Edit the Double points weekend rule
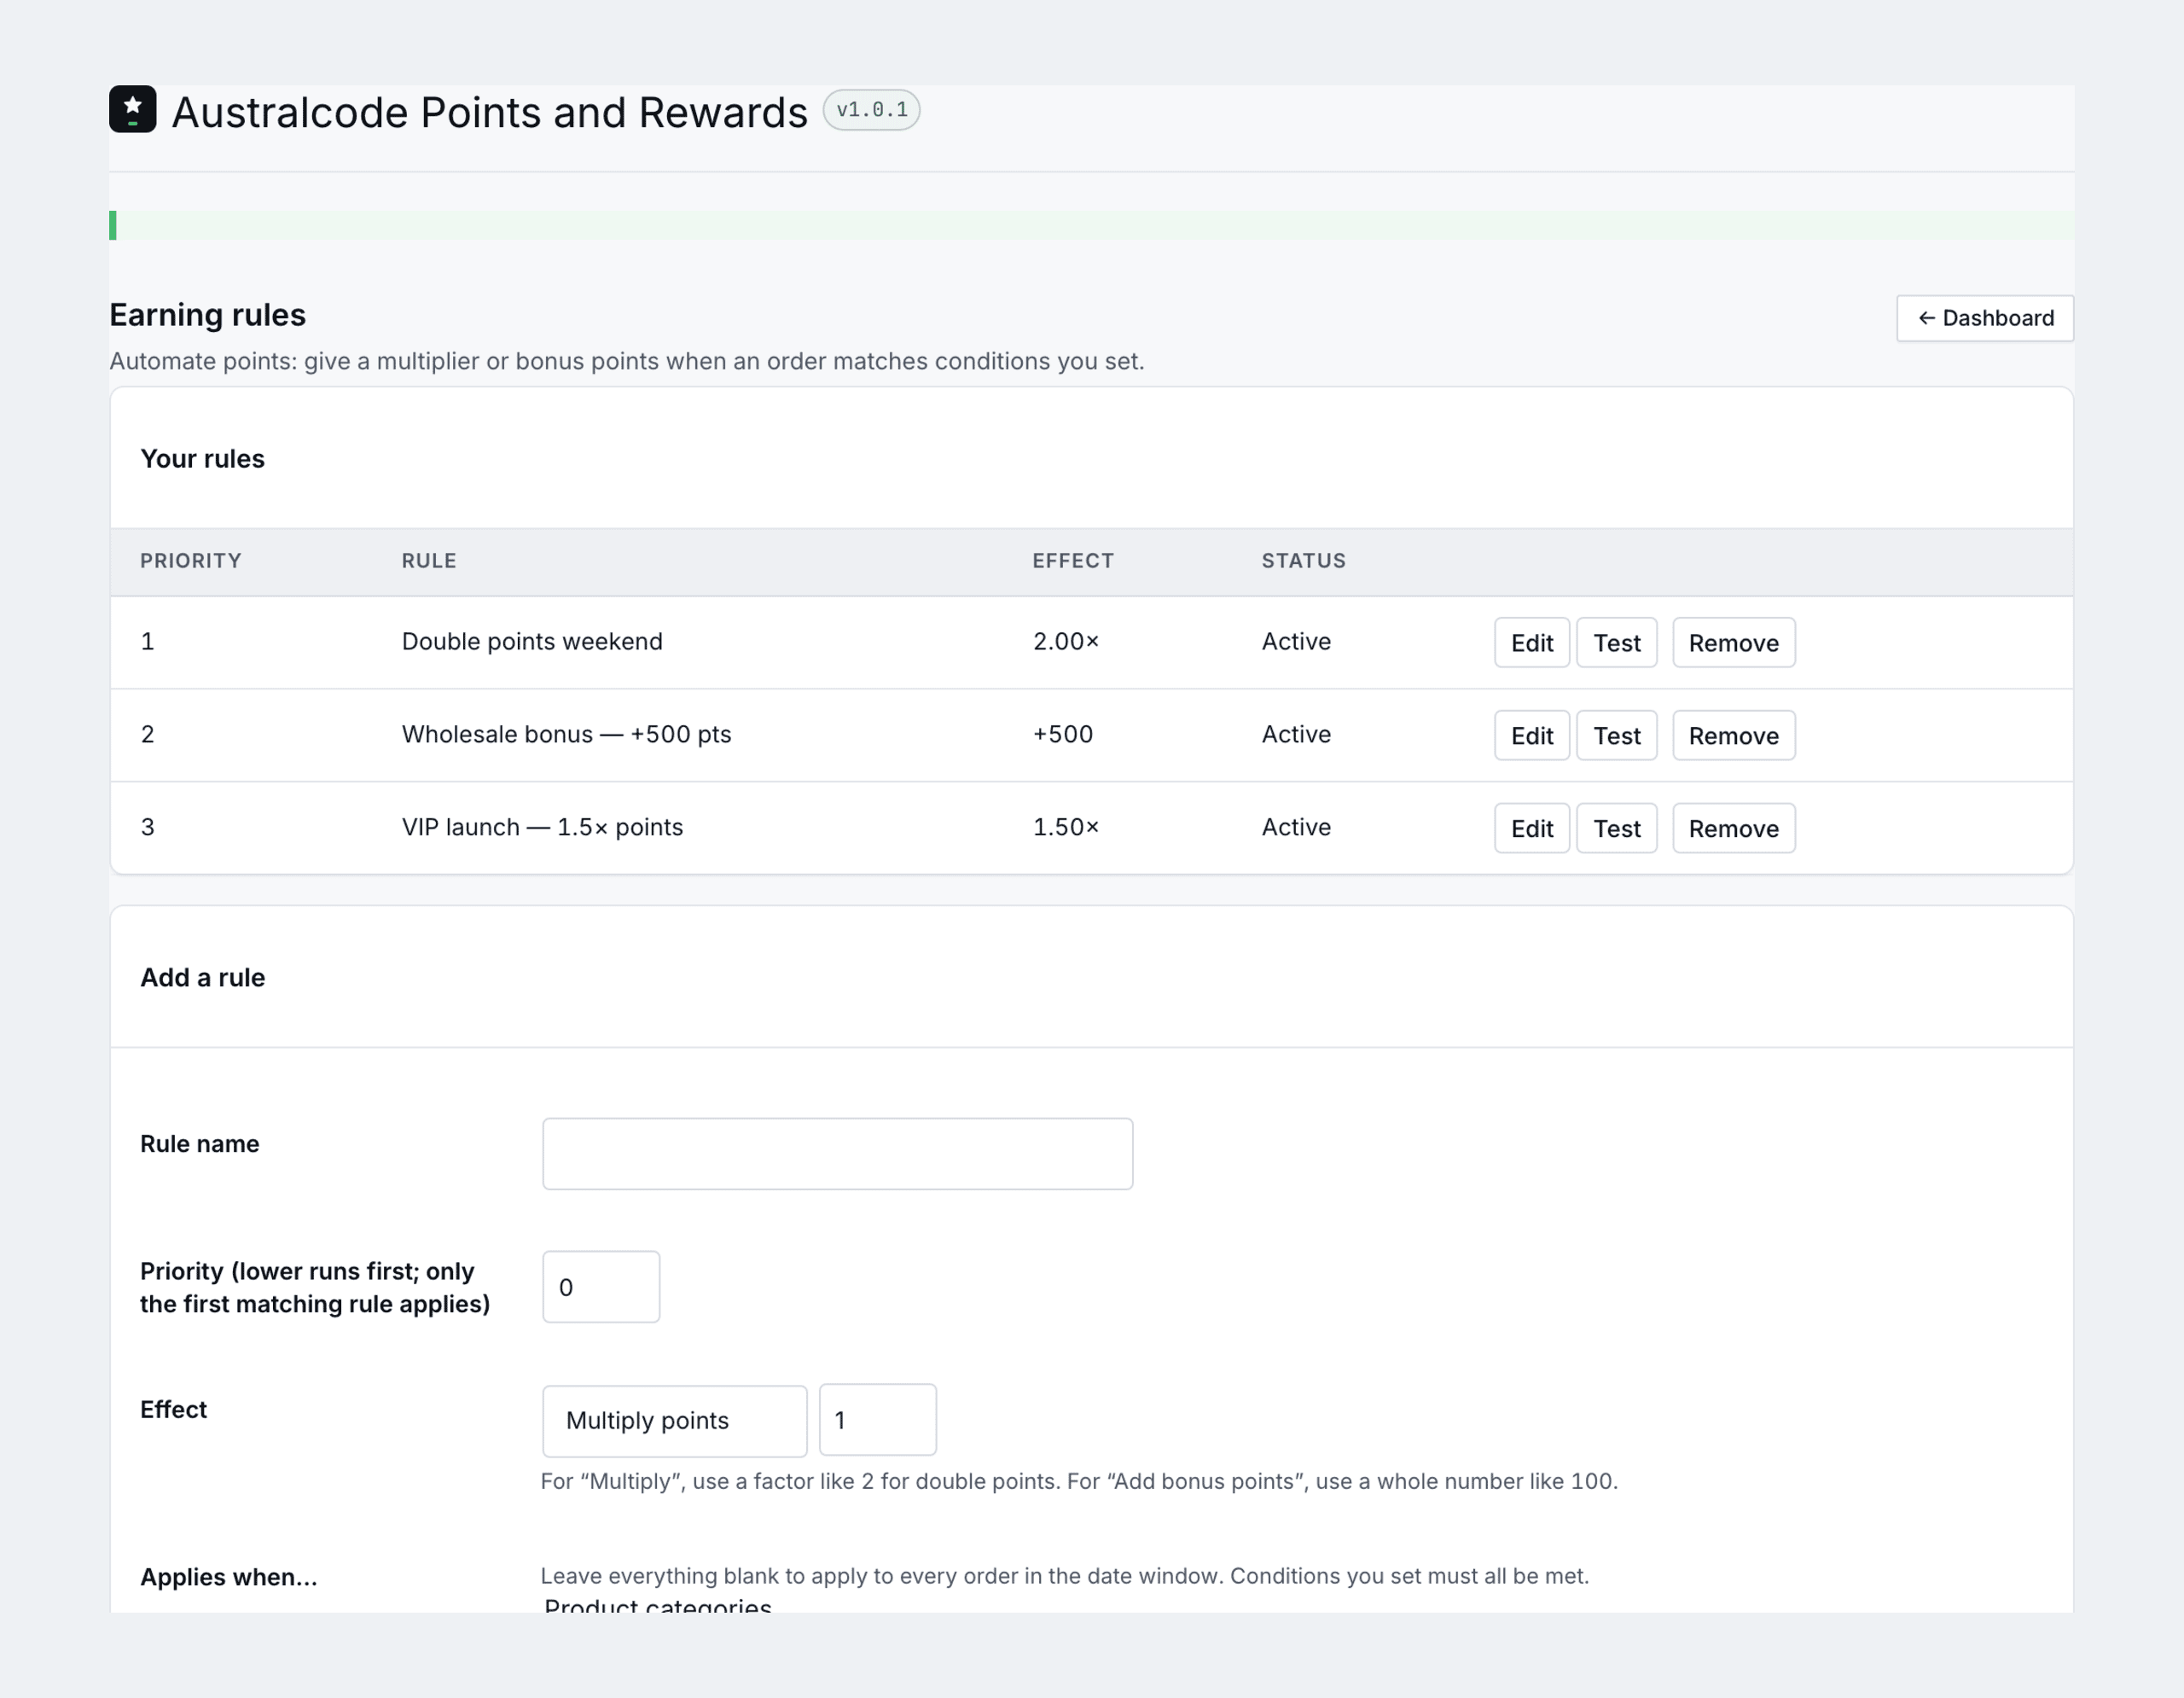The image size is (2184, 1698). (x=1531, y=642)
